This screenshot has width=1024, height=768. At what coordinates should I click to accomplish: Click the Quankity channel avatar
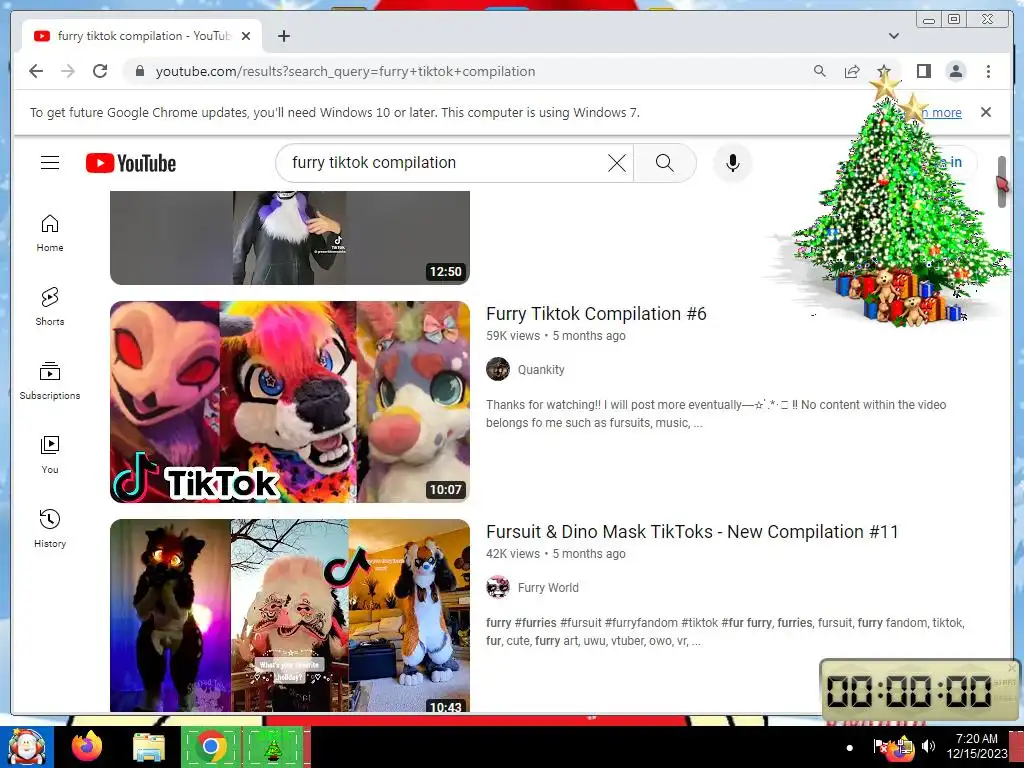click(x=498, y=369)
